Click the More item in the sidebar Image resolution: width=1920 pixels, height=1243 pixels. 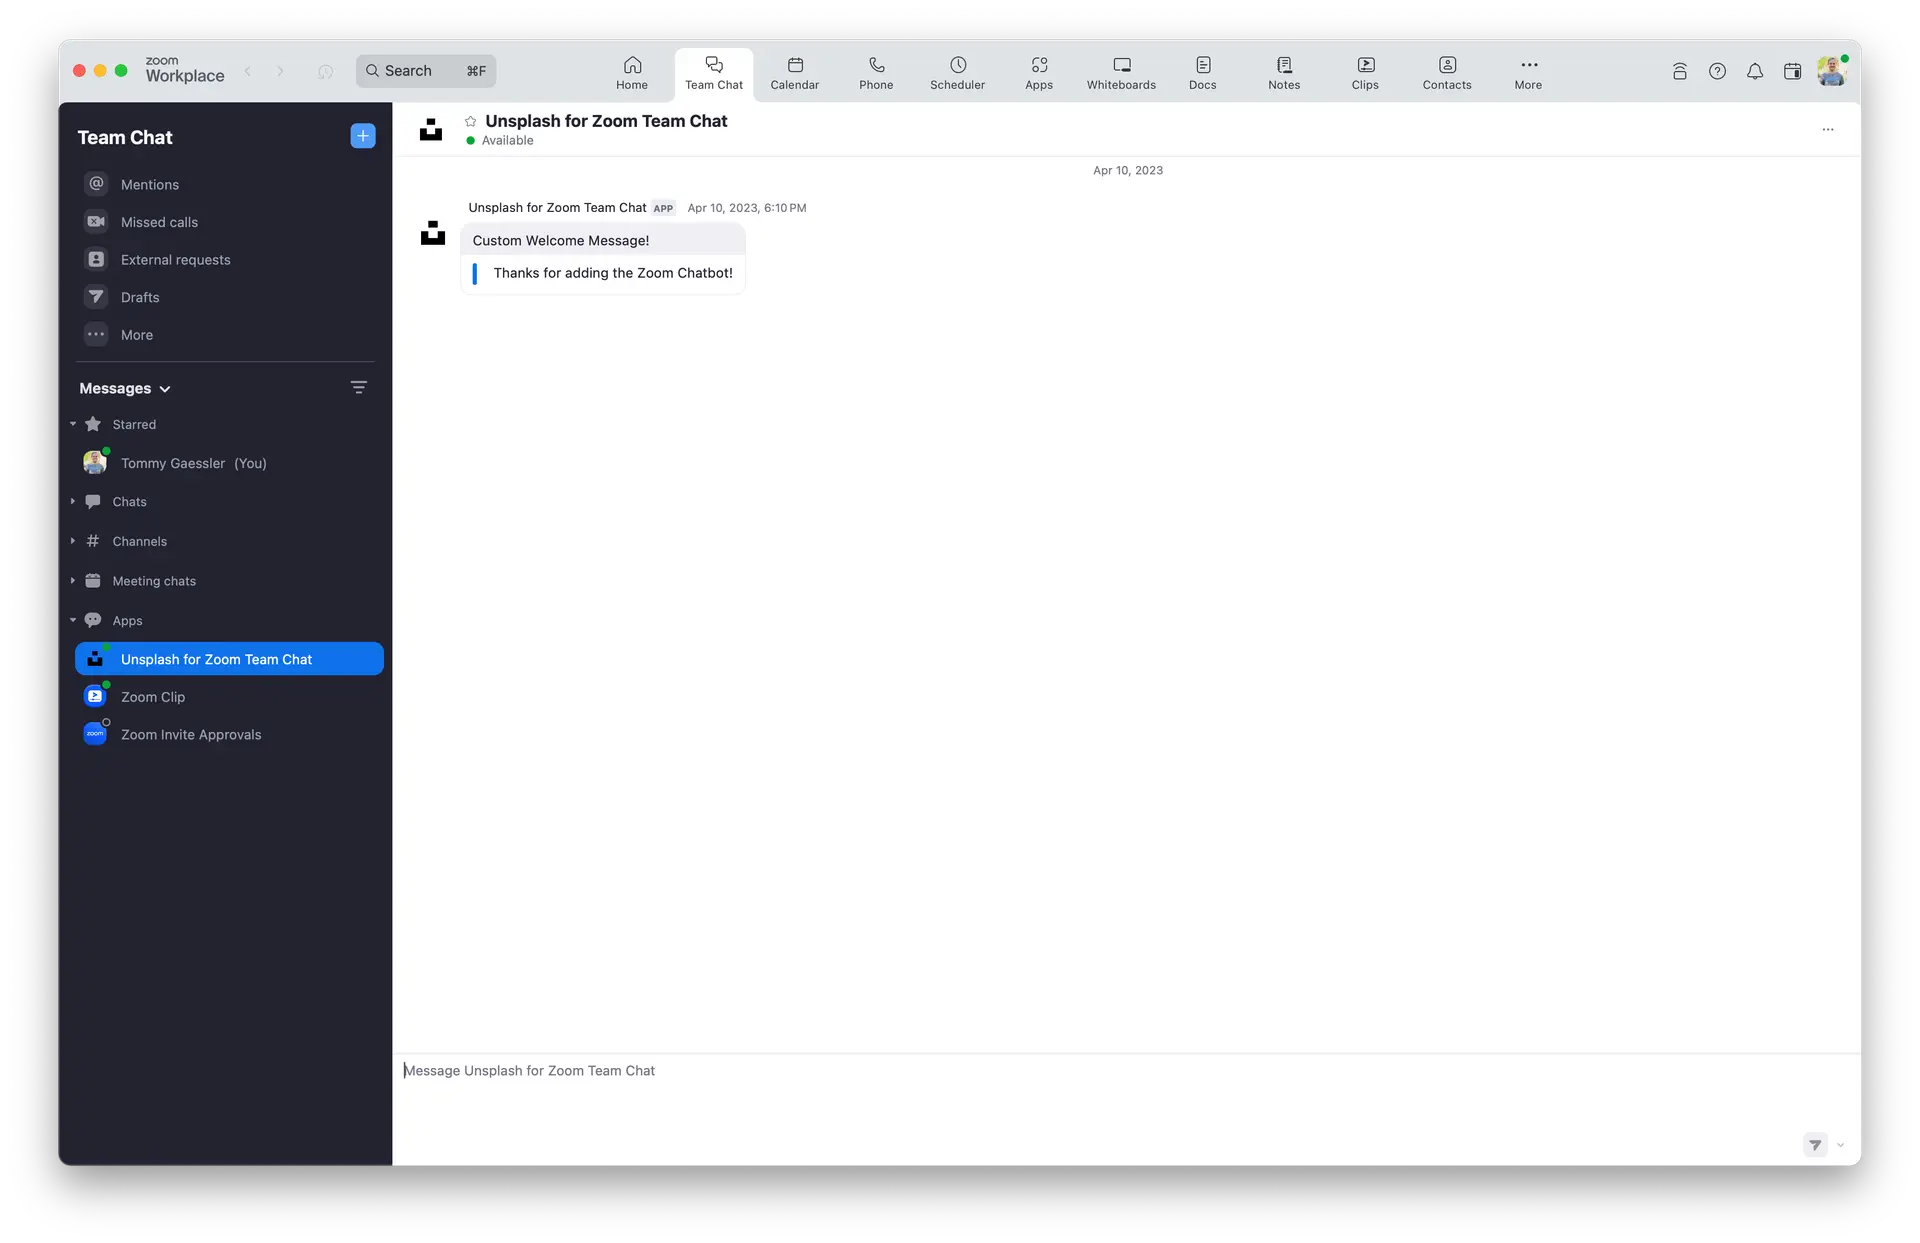point(136,335)
